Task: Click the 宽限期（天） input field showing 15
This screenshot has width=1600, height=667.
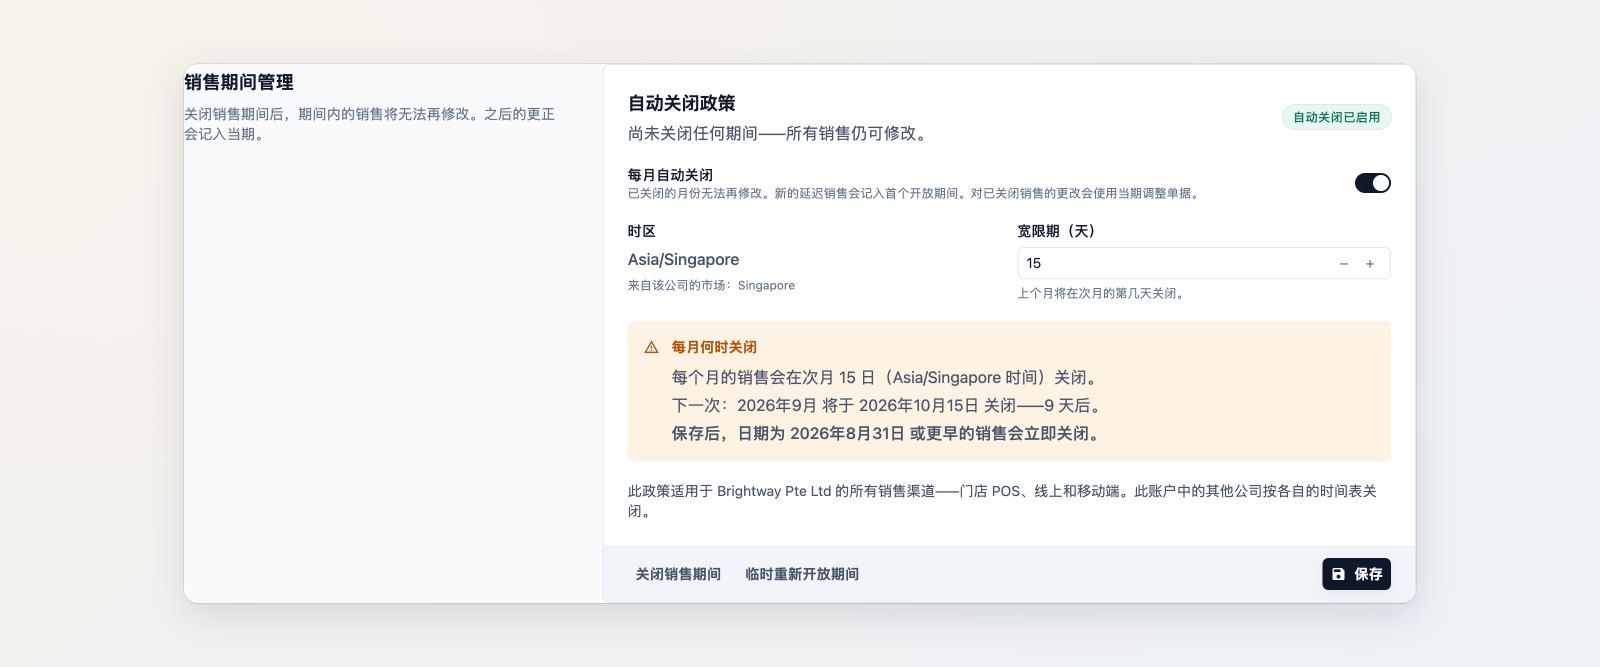Action: 1204,263
